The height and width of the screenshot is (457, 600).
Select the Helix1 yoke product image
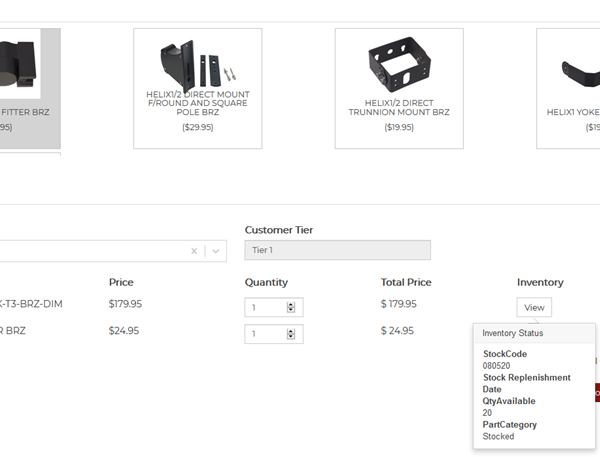click(578, 68)
